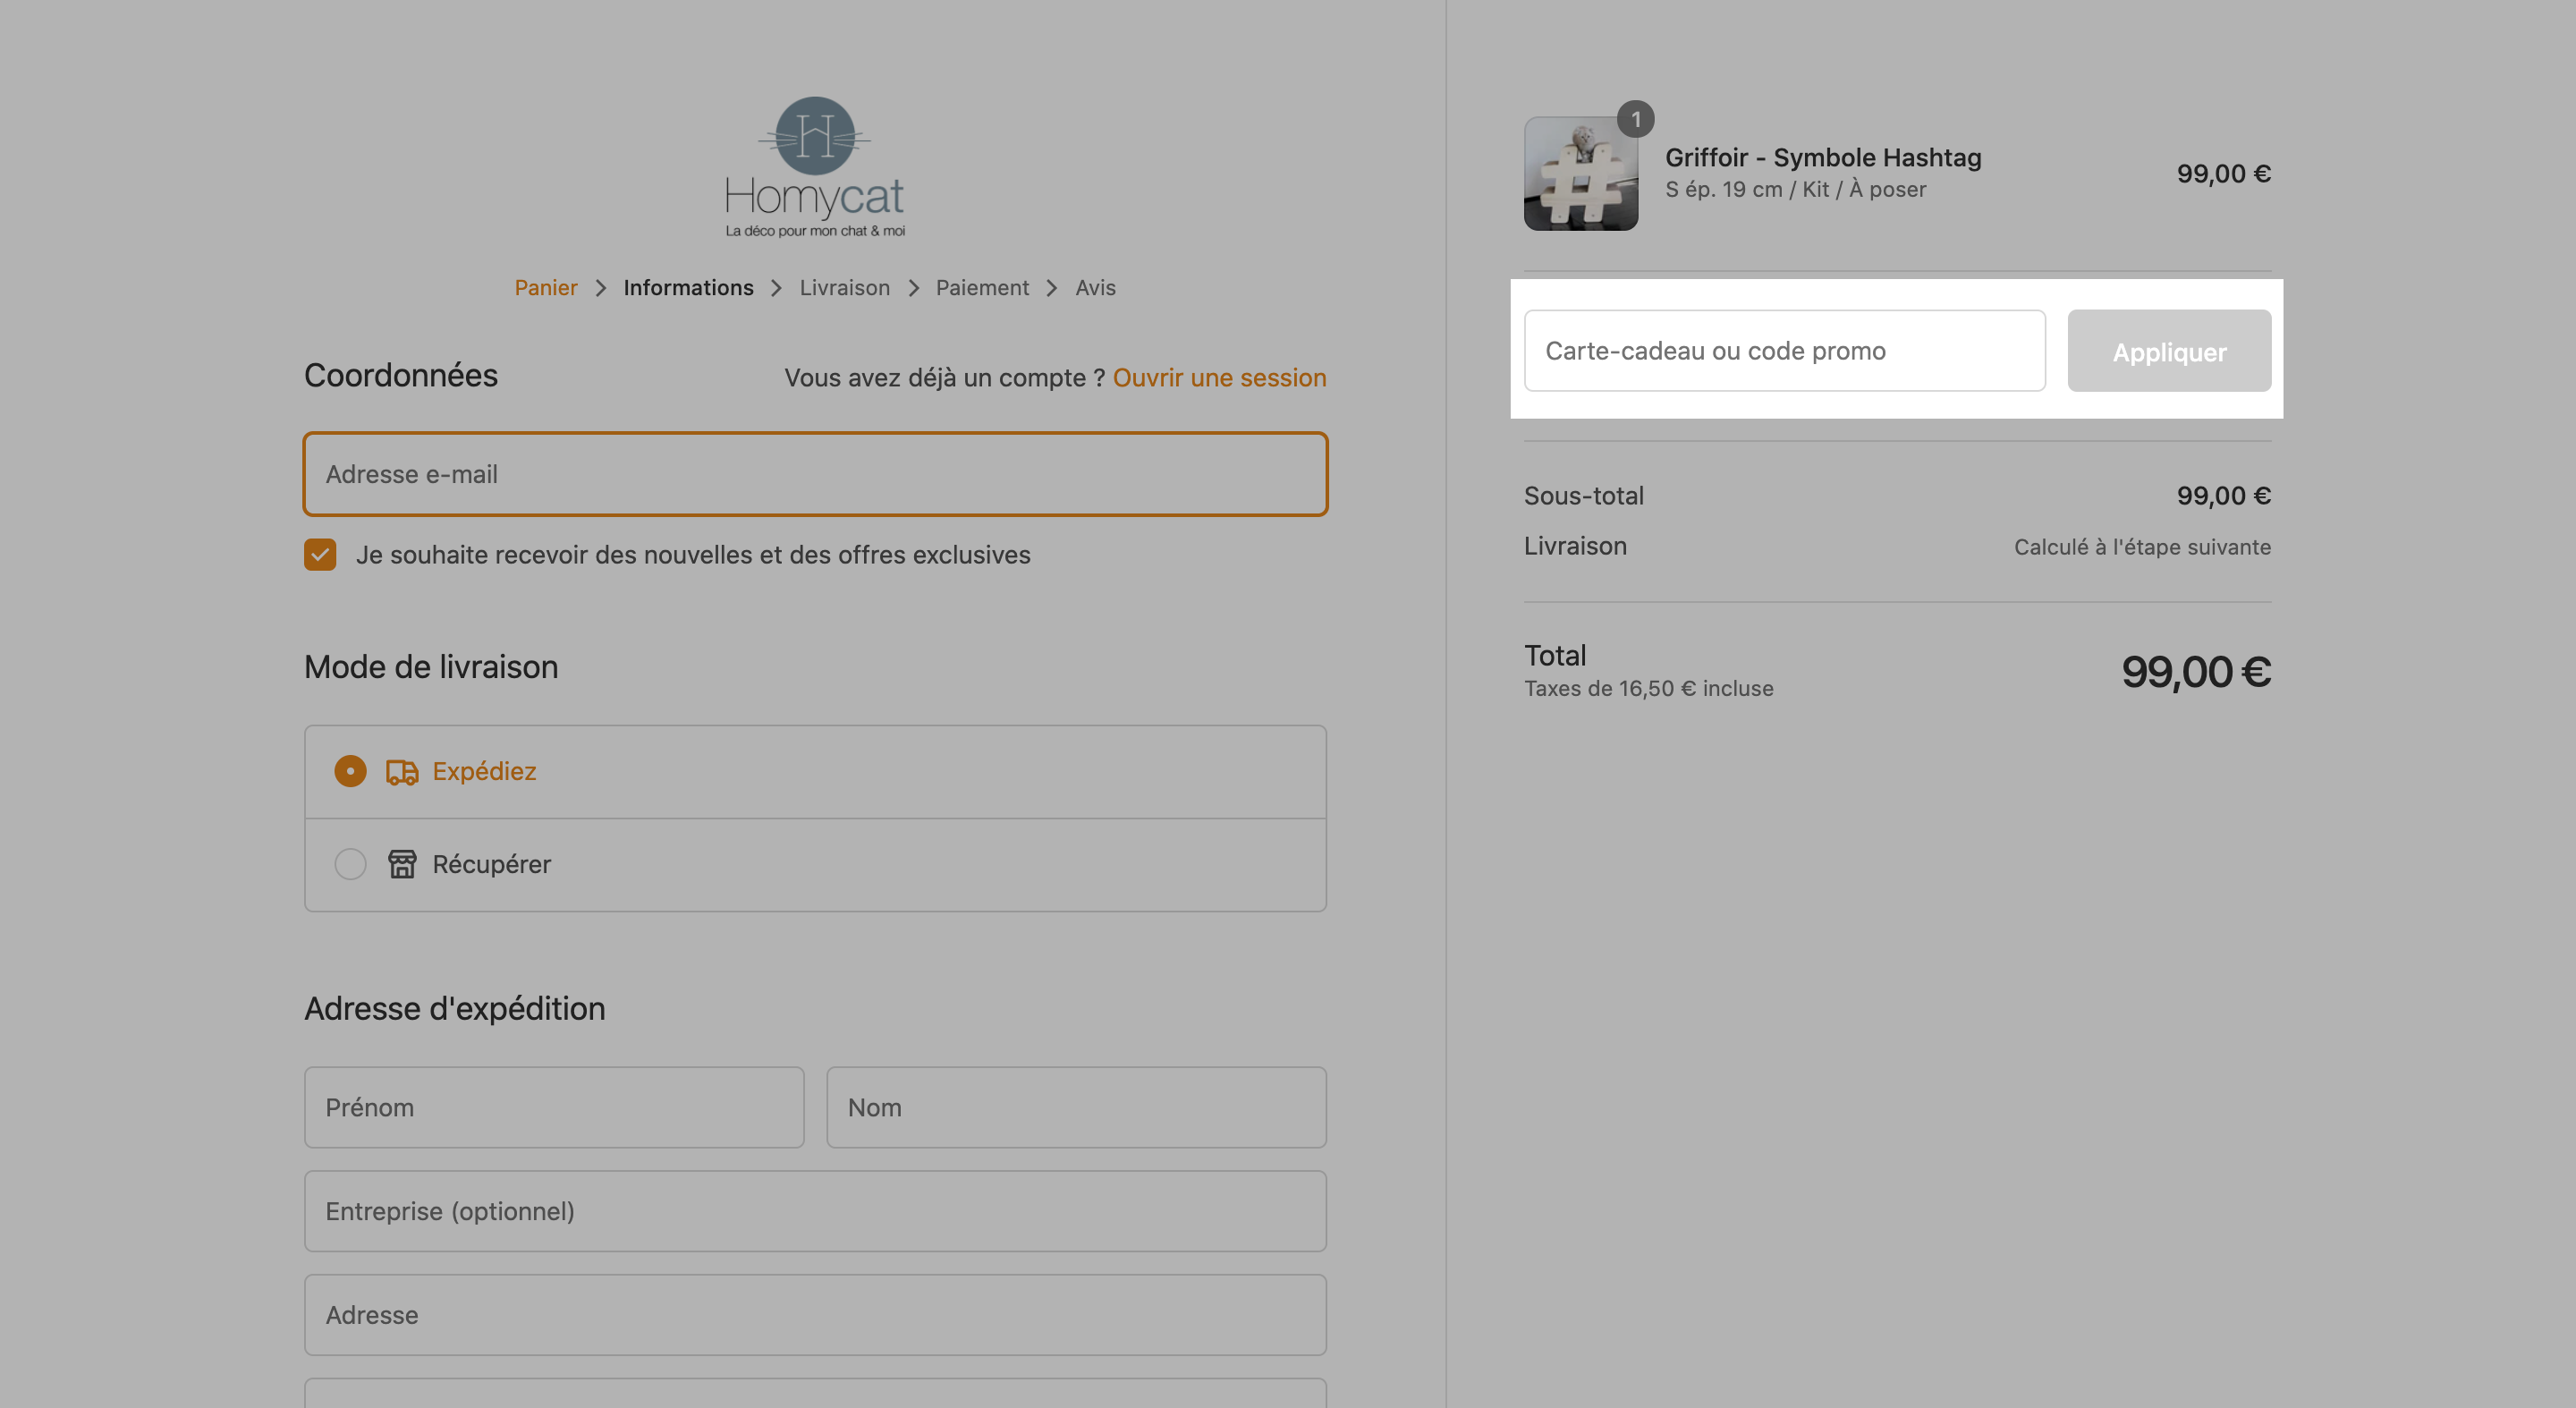Open the Griffoir Hashtag product thumbnail
This screenshot has height=1408, width=2576.
point(1581,174)
